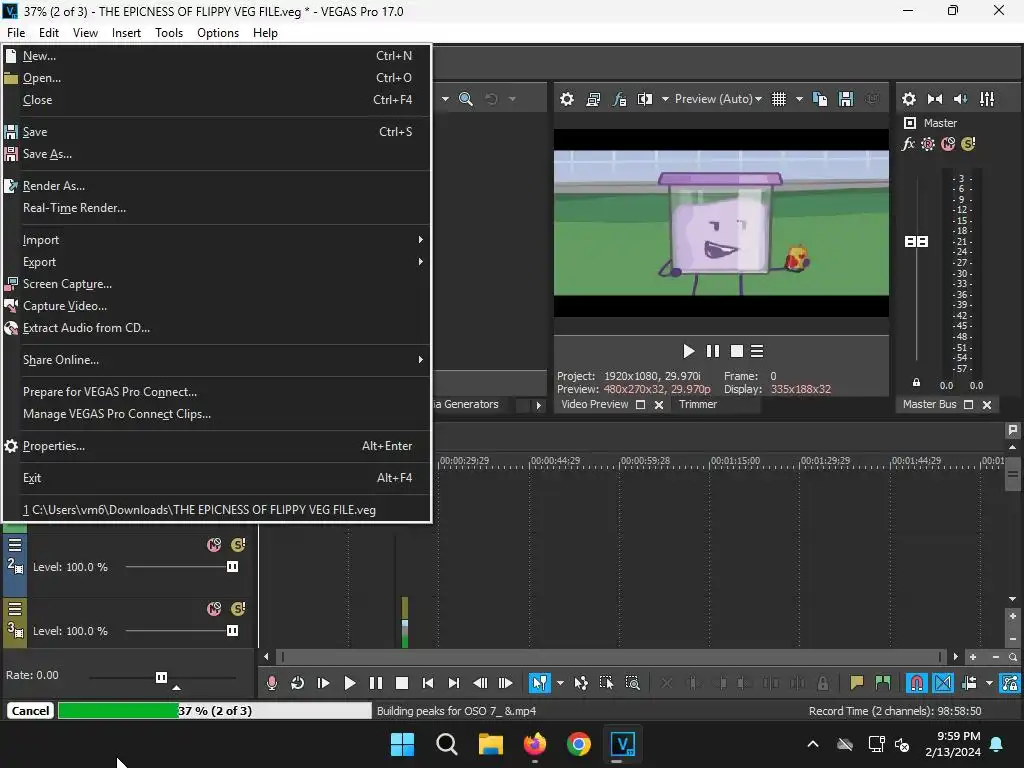
Task: Open Master Bus audio properties gear
Action: pyautogui.click(x=908, y=99)
